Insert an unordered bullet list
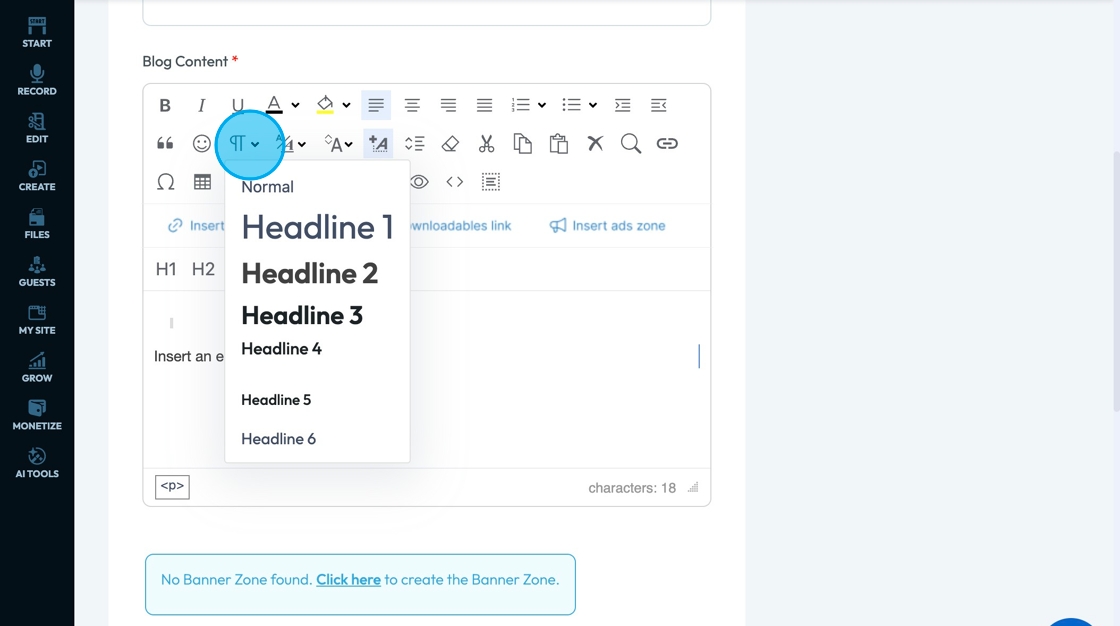The height and width of the screenshot is (626, 1120). click(x=571, y=106)
